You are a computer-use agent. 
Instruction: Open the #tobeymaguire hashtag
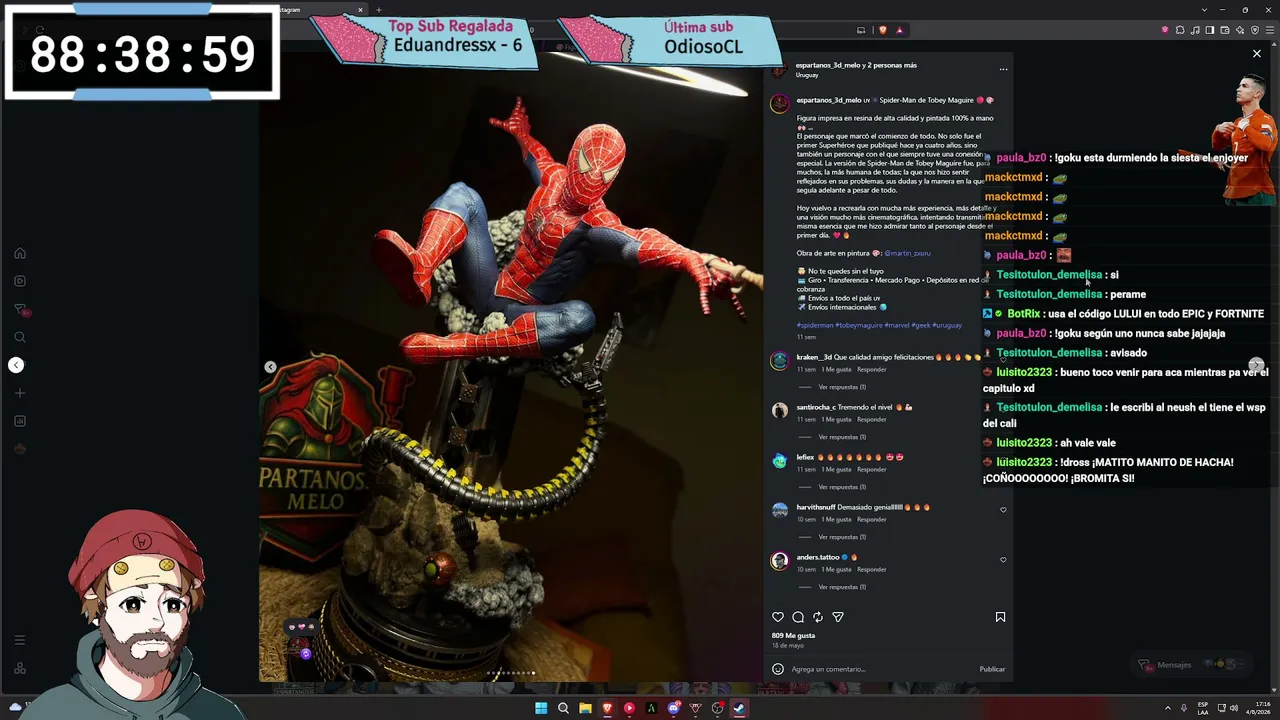click(x=857, y=325)
